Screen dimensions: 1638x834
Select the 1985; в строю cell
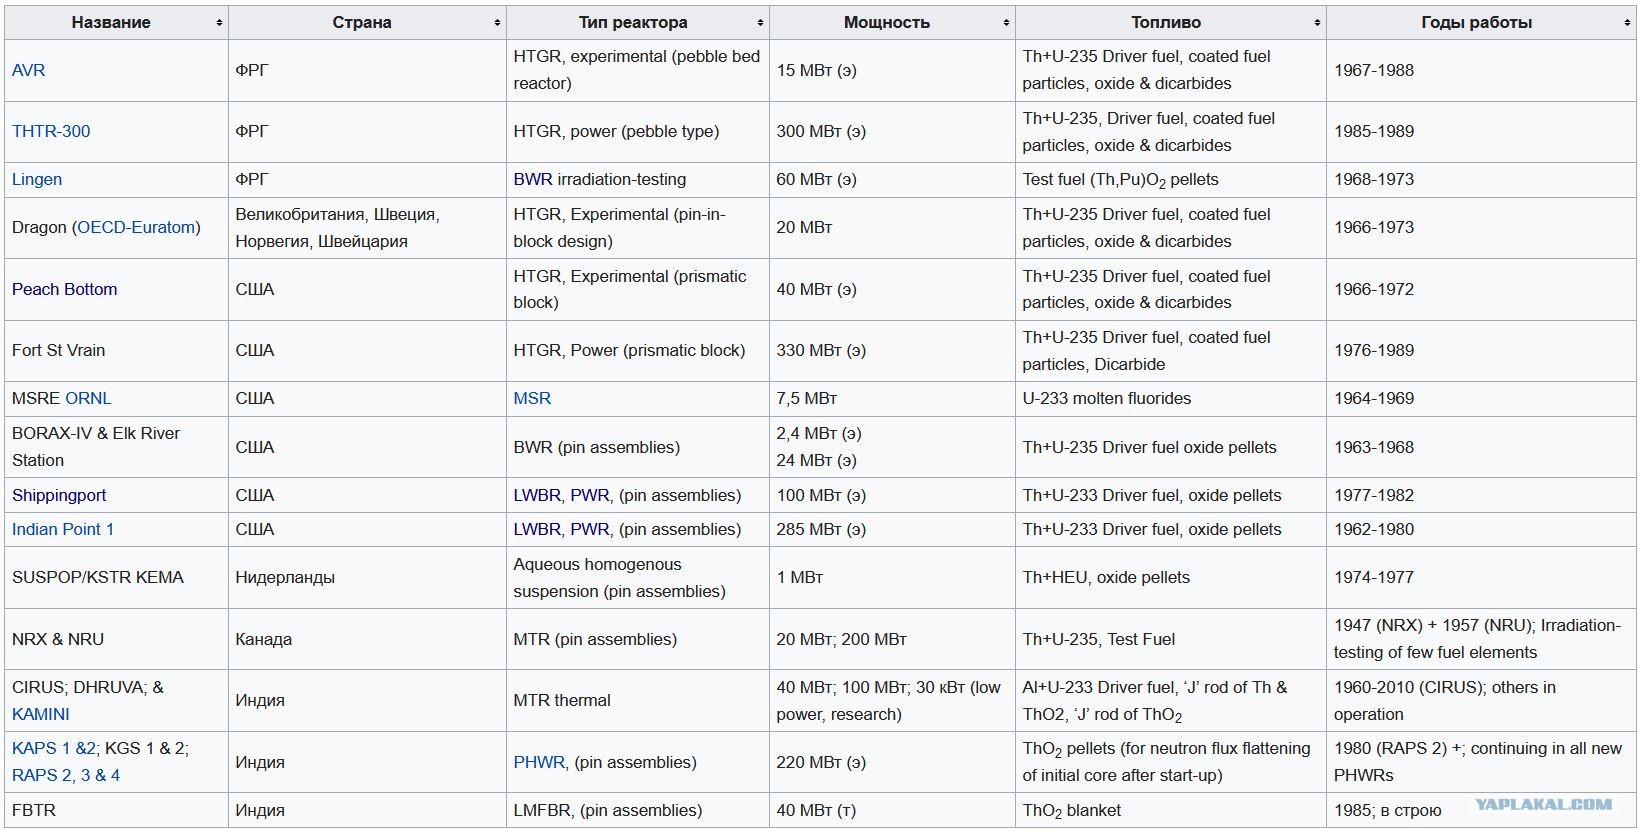click(1481, 811)
